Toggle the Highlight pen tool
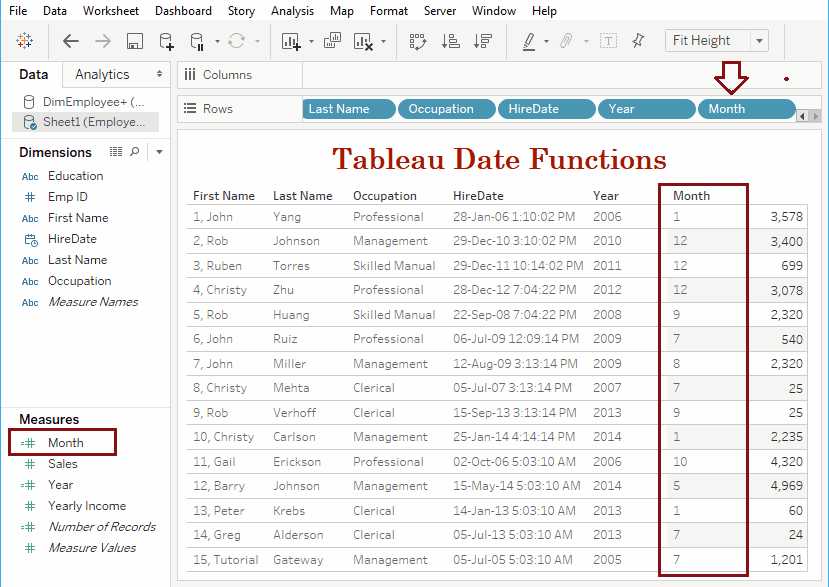829x587 pixels. coord(528,40)
